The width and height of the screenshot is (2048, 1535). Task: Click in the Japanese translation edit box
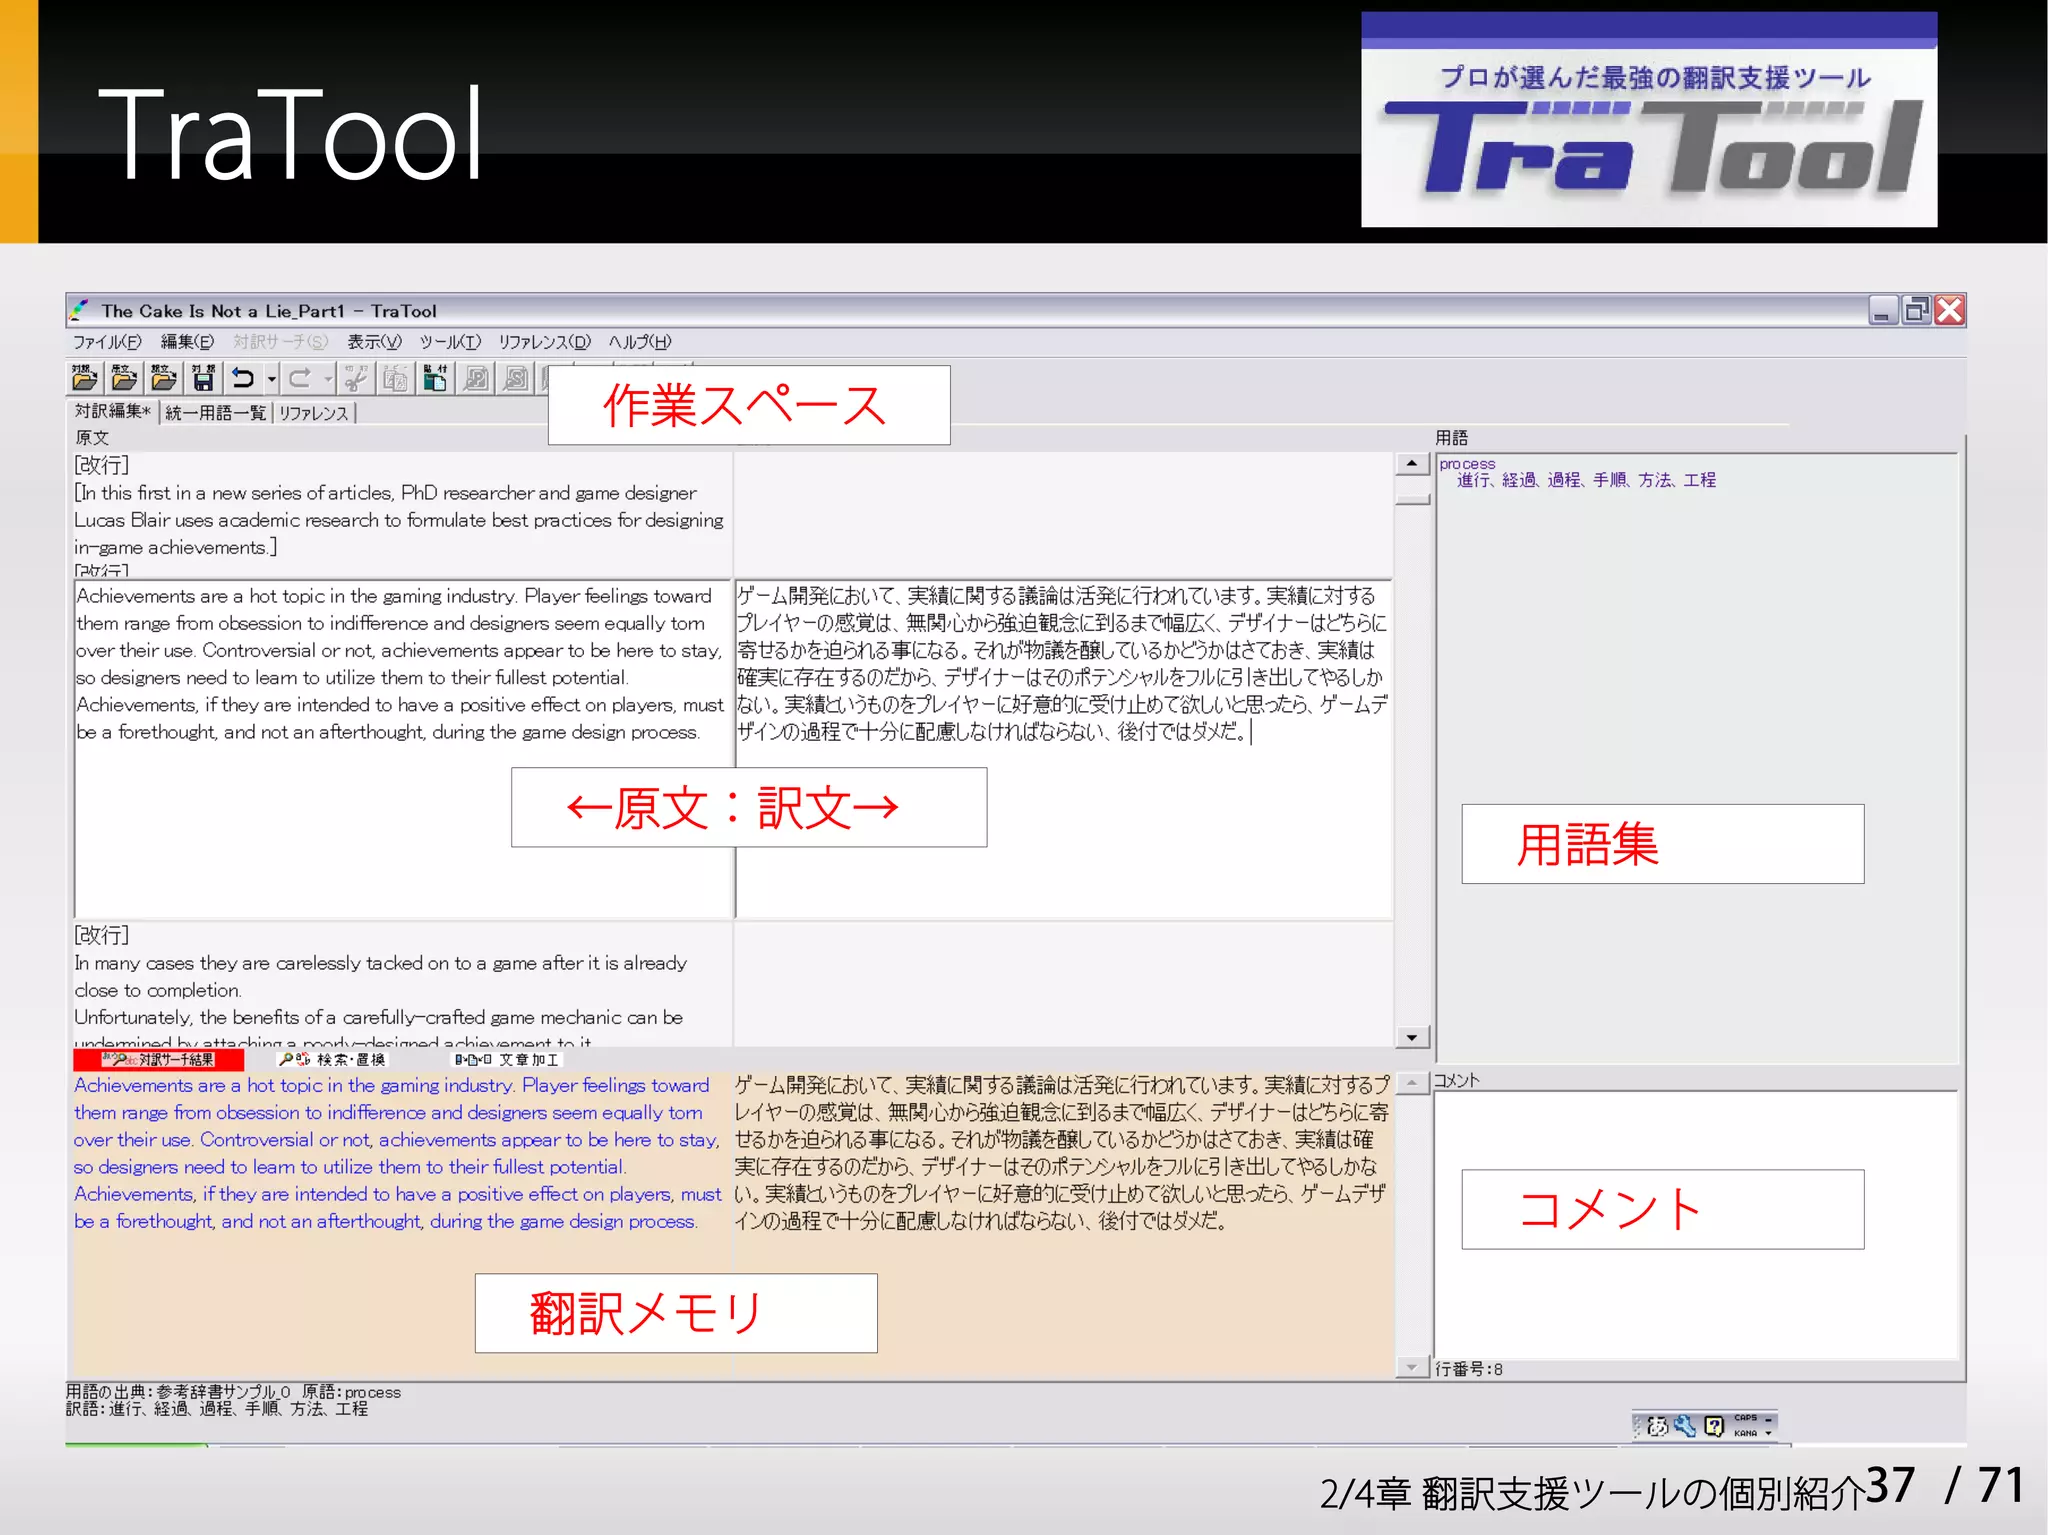point(1063,748)
